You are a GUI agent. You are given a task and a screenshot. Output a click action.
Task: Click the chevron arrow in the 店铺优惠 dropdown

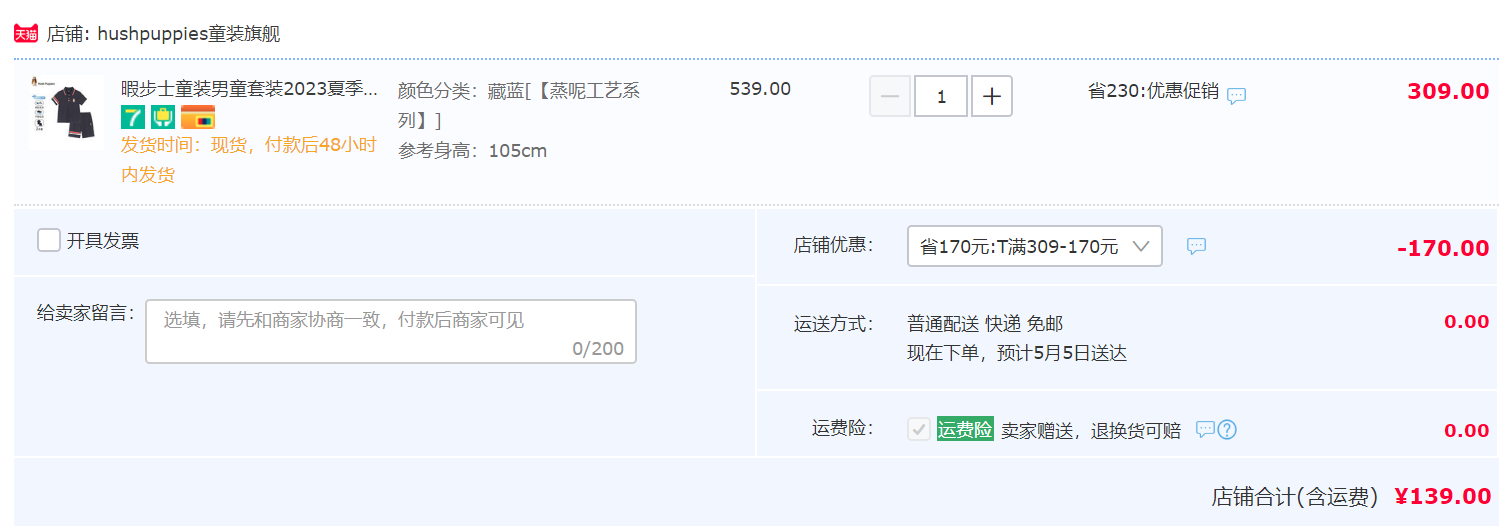tap(1141, 246)
